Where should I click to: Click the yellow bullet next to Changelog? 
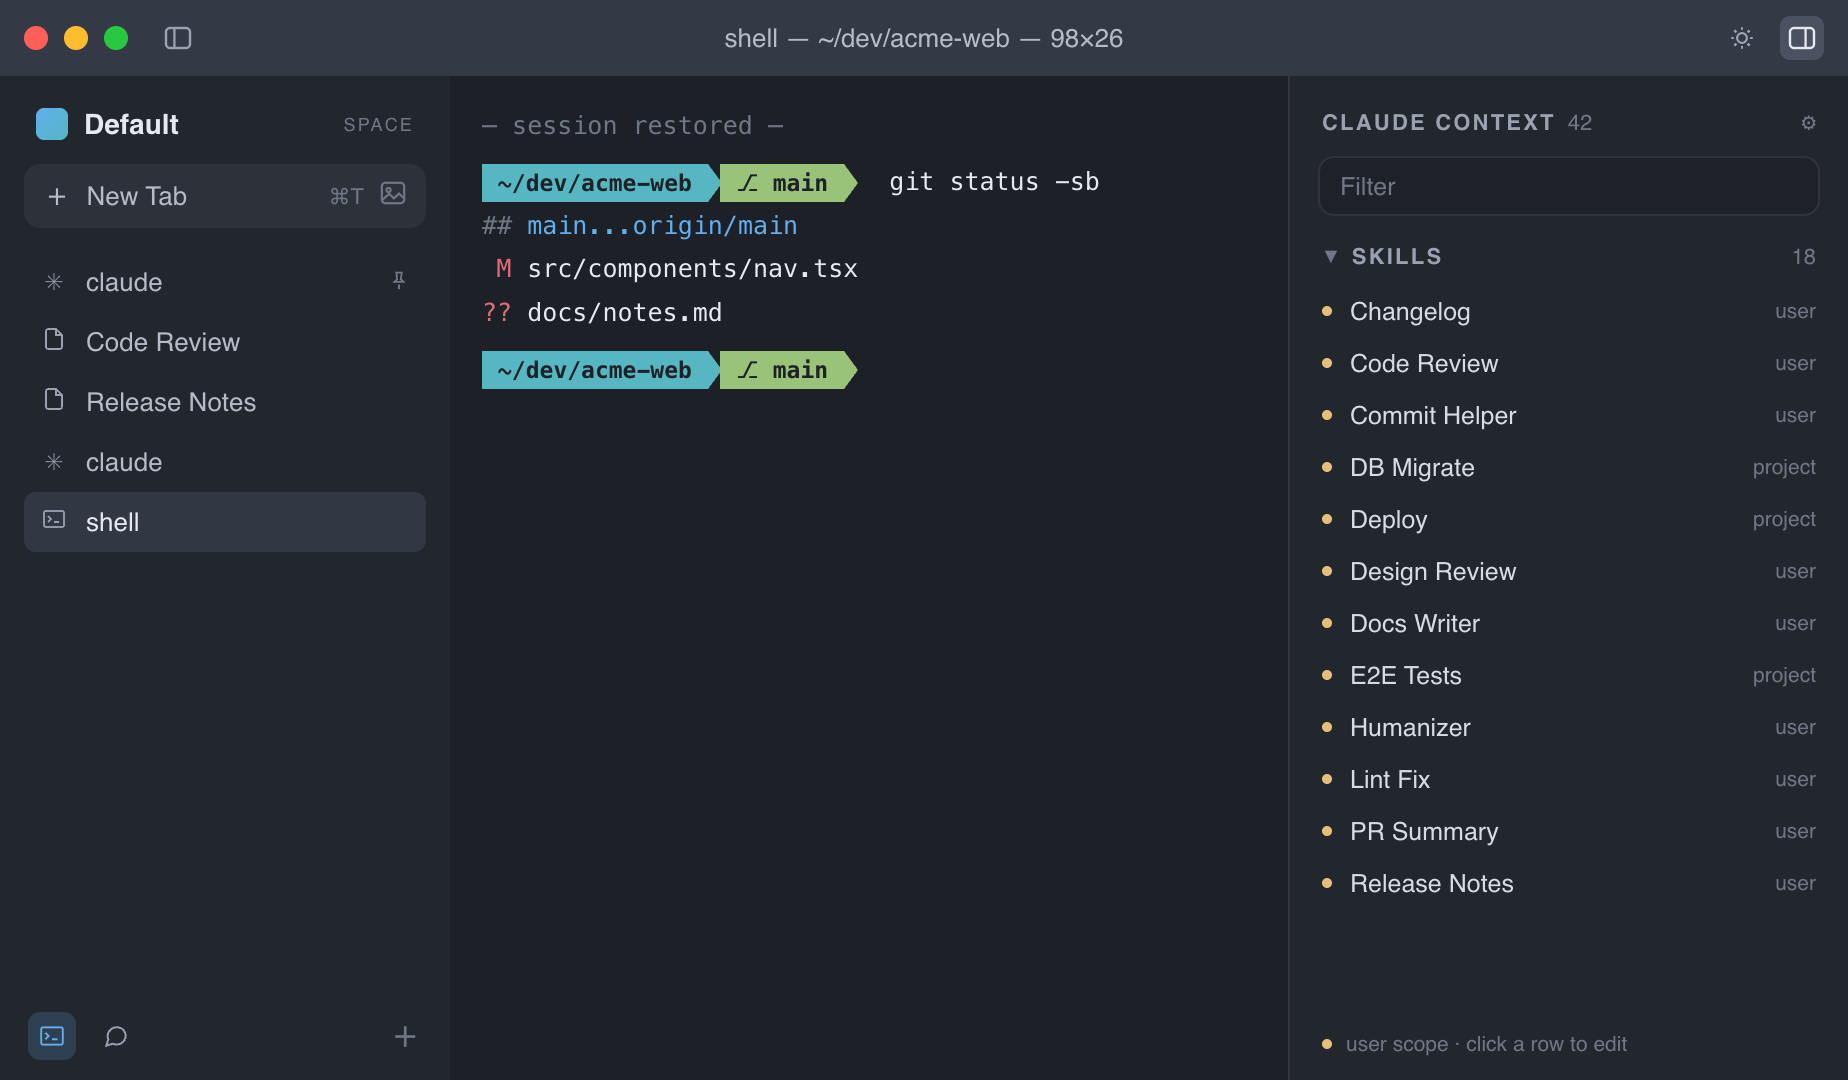coord(1327,311)
